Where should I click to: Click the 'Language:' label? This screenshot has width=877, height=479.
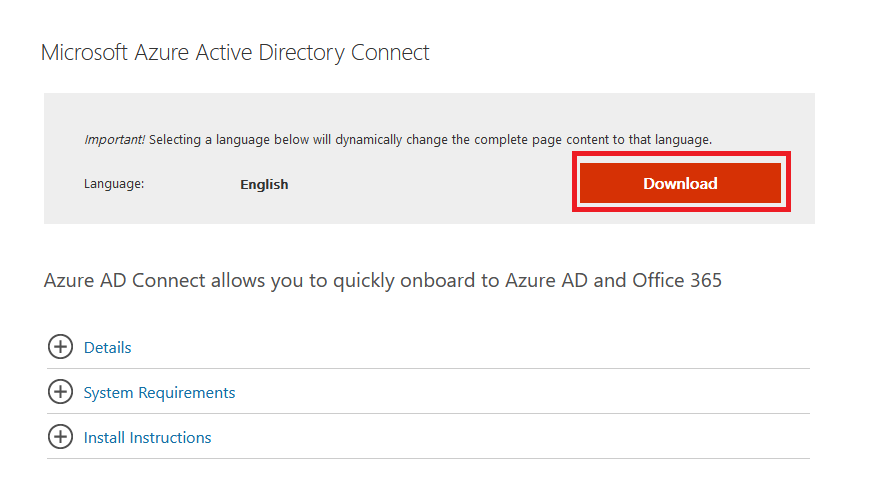click(x=114, y=184)
